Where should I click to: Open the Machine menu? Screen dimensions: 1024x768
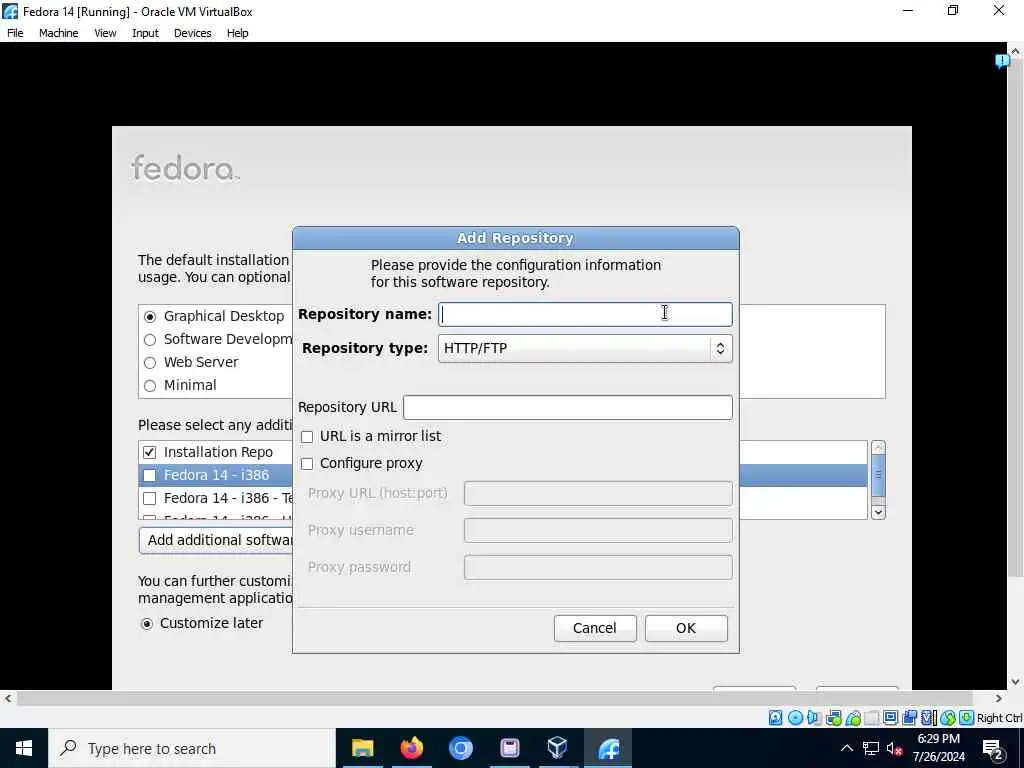(58, 33)
